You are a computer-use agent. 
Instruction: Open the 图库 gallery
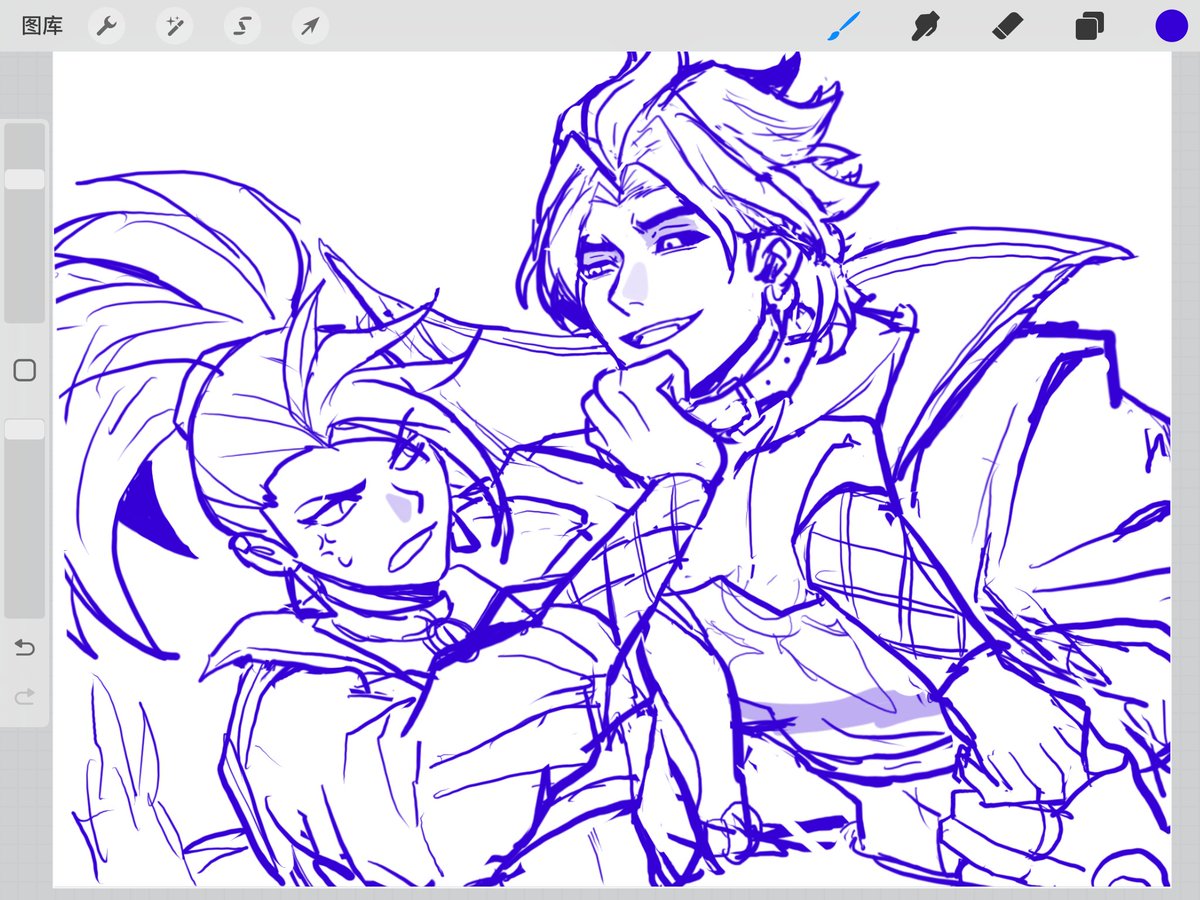(x=42, y=26)
